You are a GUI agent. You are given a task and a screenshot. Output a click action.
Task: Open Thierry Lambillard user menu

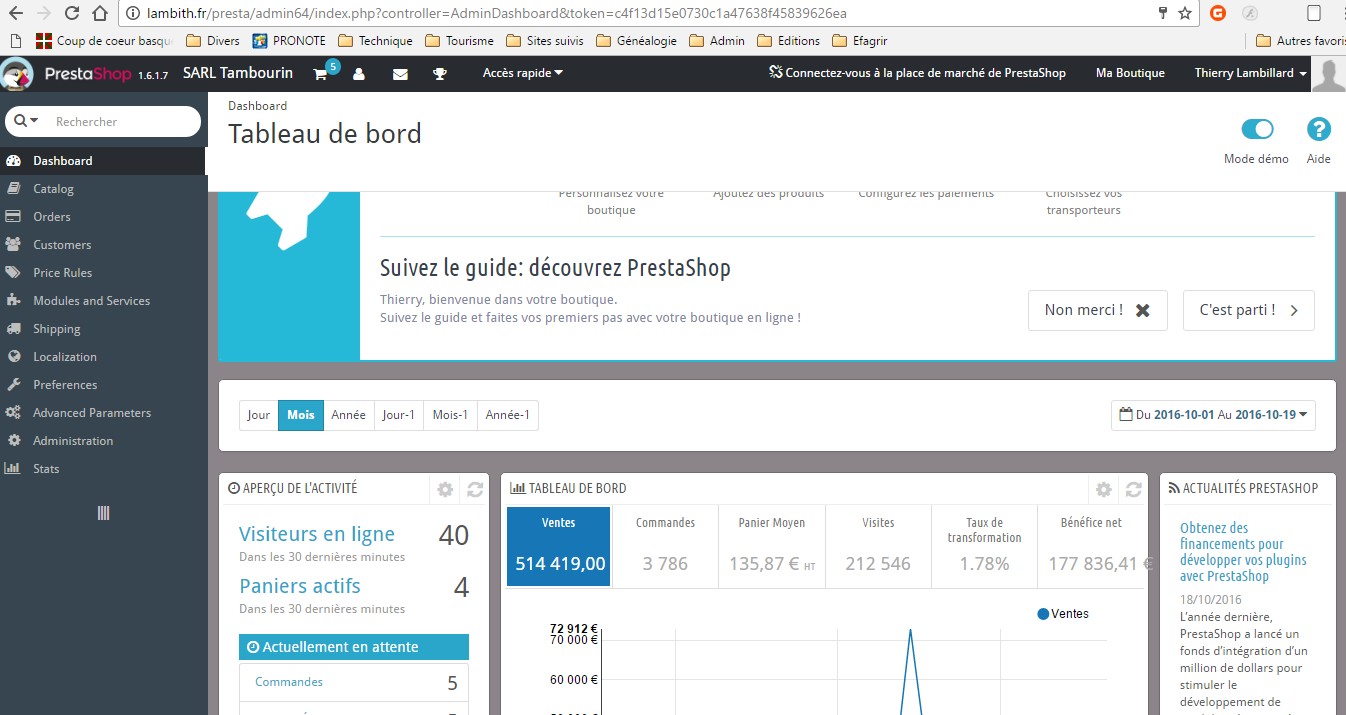pyautogui.click(x=1251, y=73)
